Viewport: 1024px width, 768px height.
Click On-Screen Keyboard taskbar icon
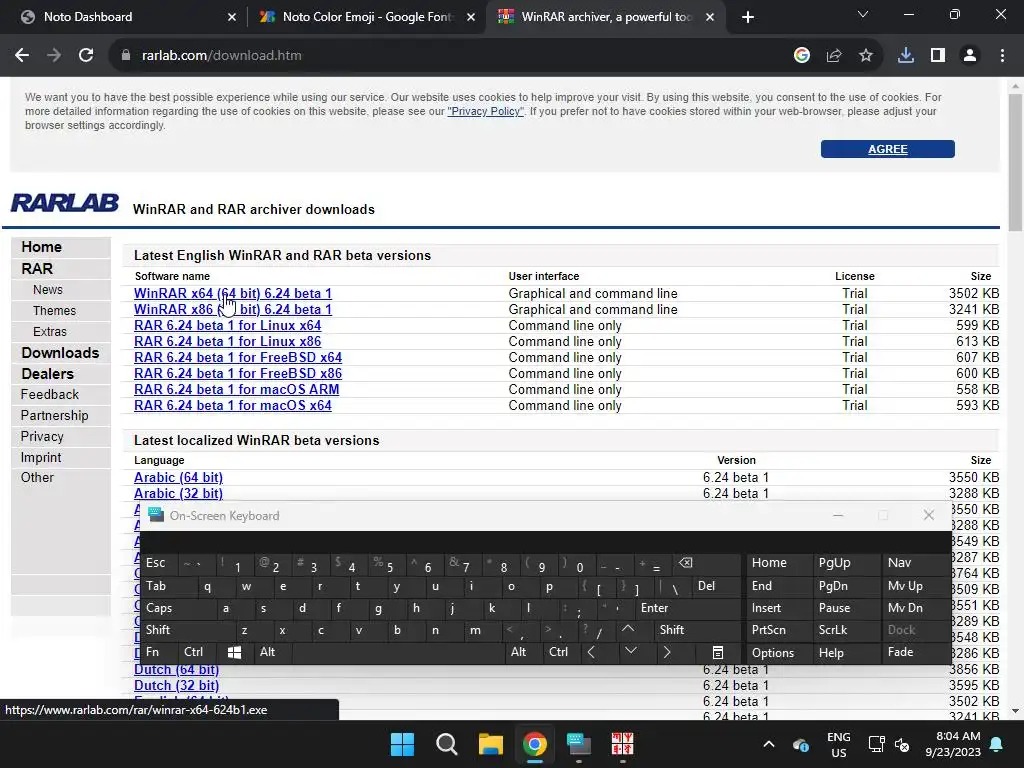(579, 744)
